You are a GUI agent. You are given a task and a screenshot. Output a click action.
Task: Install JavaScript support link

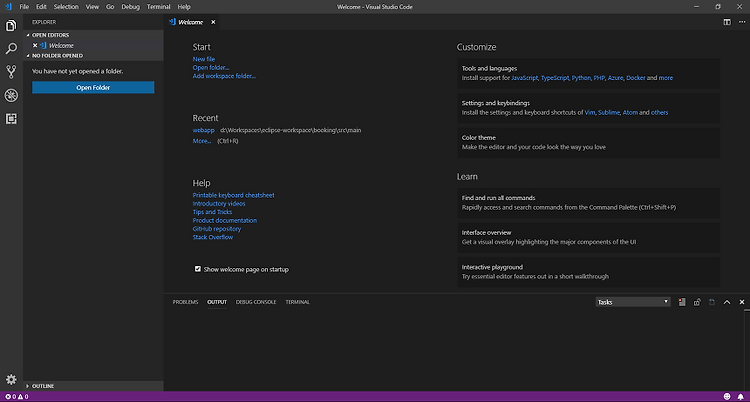(x=525, y=78)
